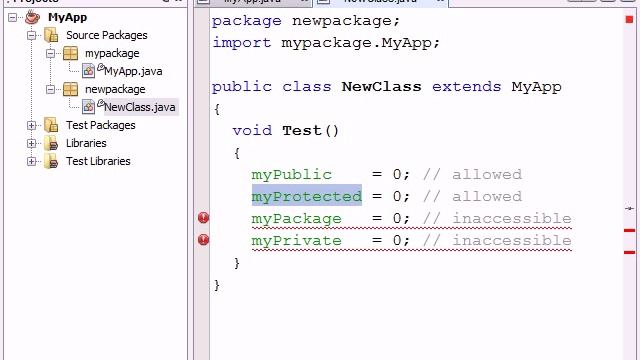The height and width of the screenshot is (360, 640).
Task: Switch to the NewClass.java editor tab
Action: pyautogui.click(x=380, y=2)
